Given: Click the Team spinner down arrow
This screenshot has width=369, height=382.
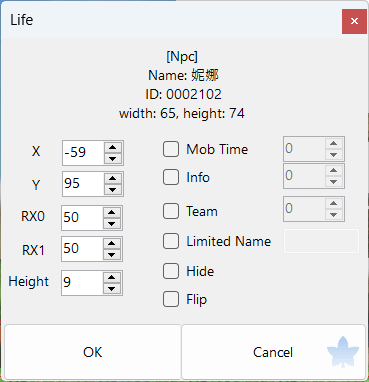Looking at the screenshot, I should click(x=334, y=215).
